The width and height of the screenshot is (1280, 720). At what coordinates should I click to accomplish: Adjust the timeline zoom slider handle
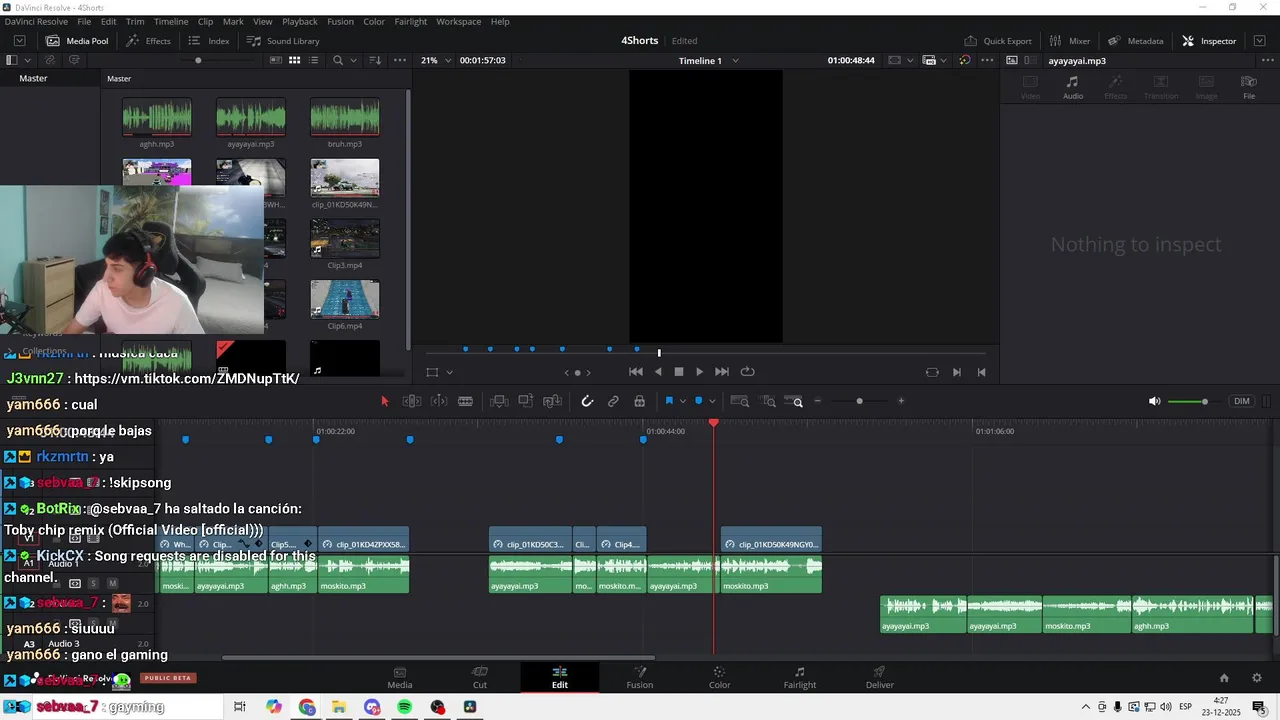coord(859,401)
